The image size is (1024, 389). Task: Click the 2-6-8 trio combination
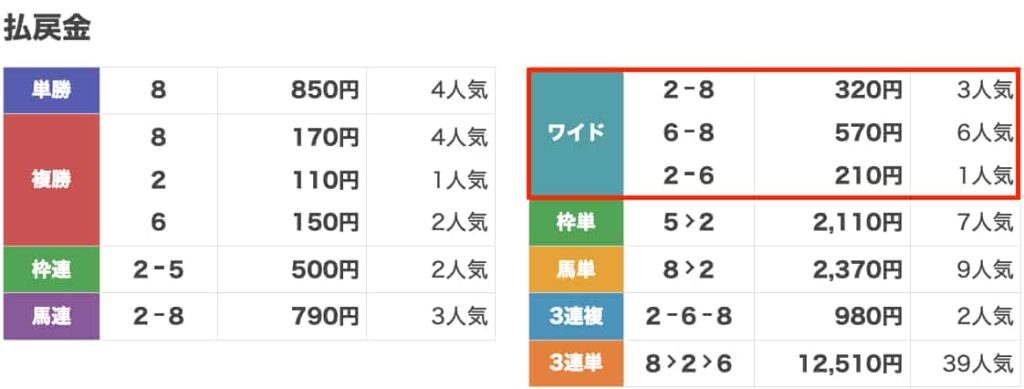[x=689, y=317]
